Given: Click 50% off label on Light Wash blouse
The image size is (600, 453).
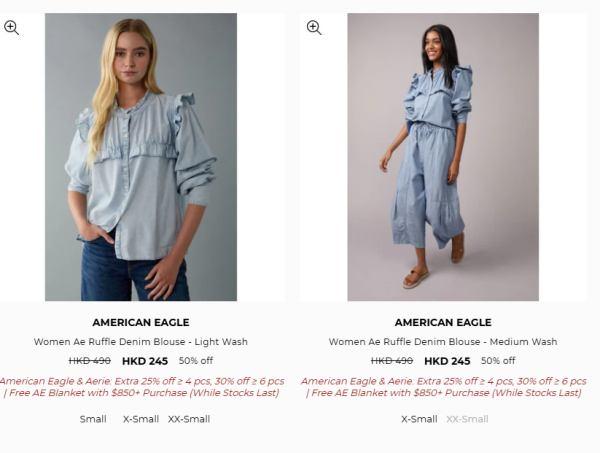Looking at the screenshot, I should [x=196, y=361].
